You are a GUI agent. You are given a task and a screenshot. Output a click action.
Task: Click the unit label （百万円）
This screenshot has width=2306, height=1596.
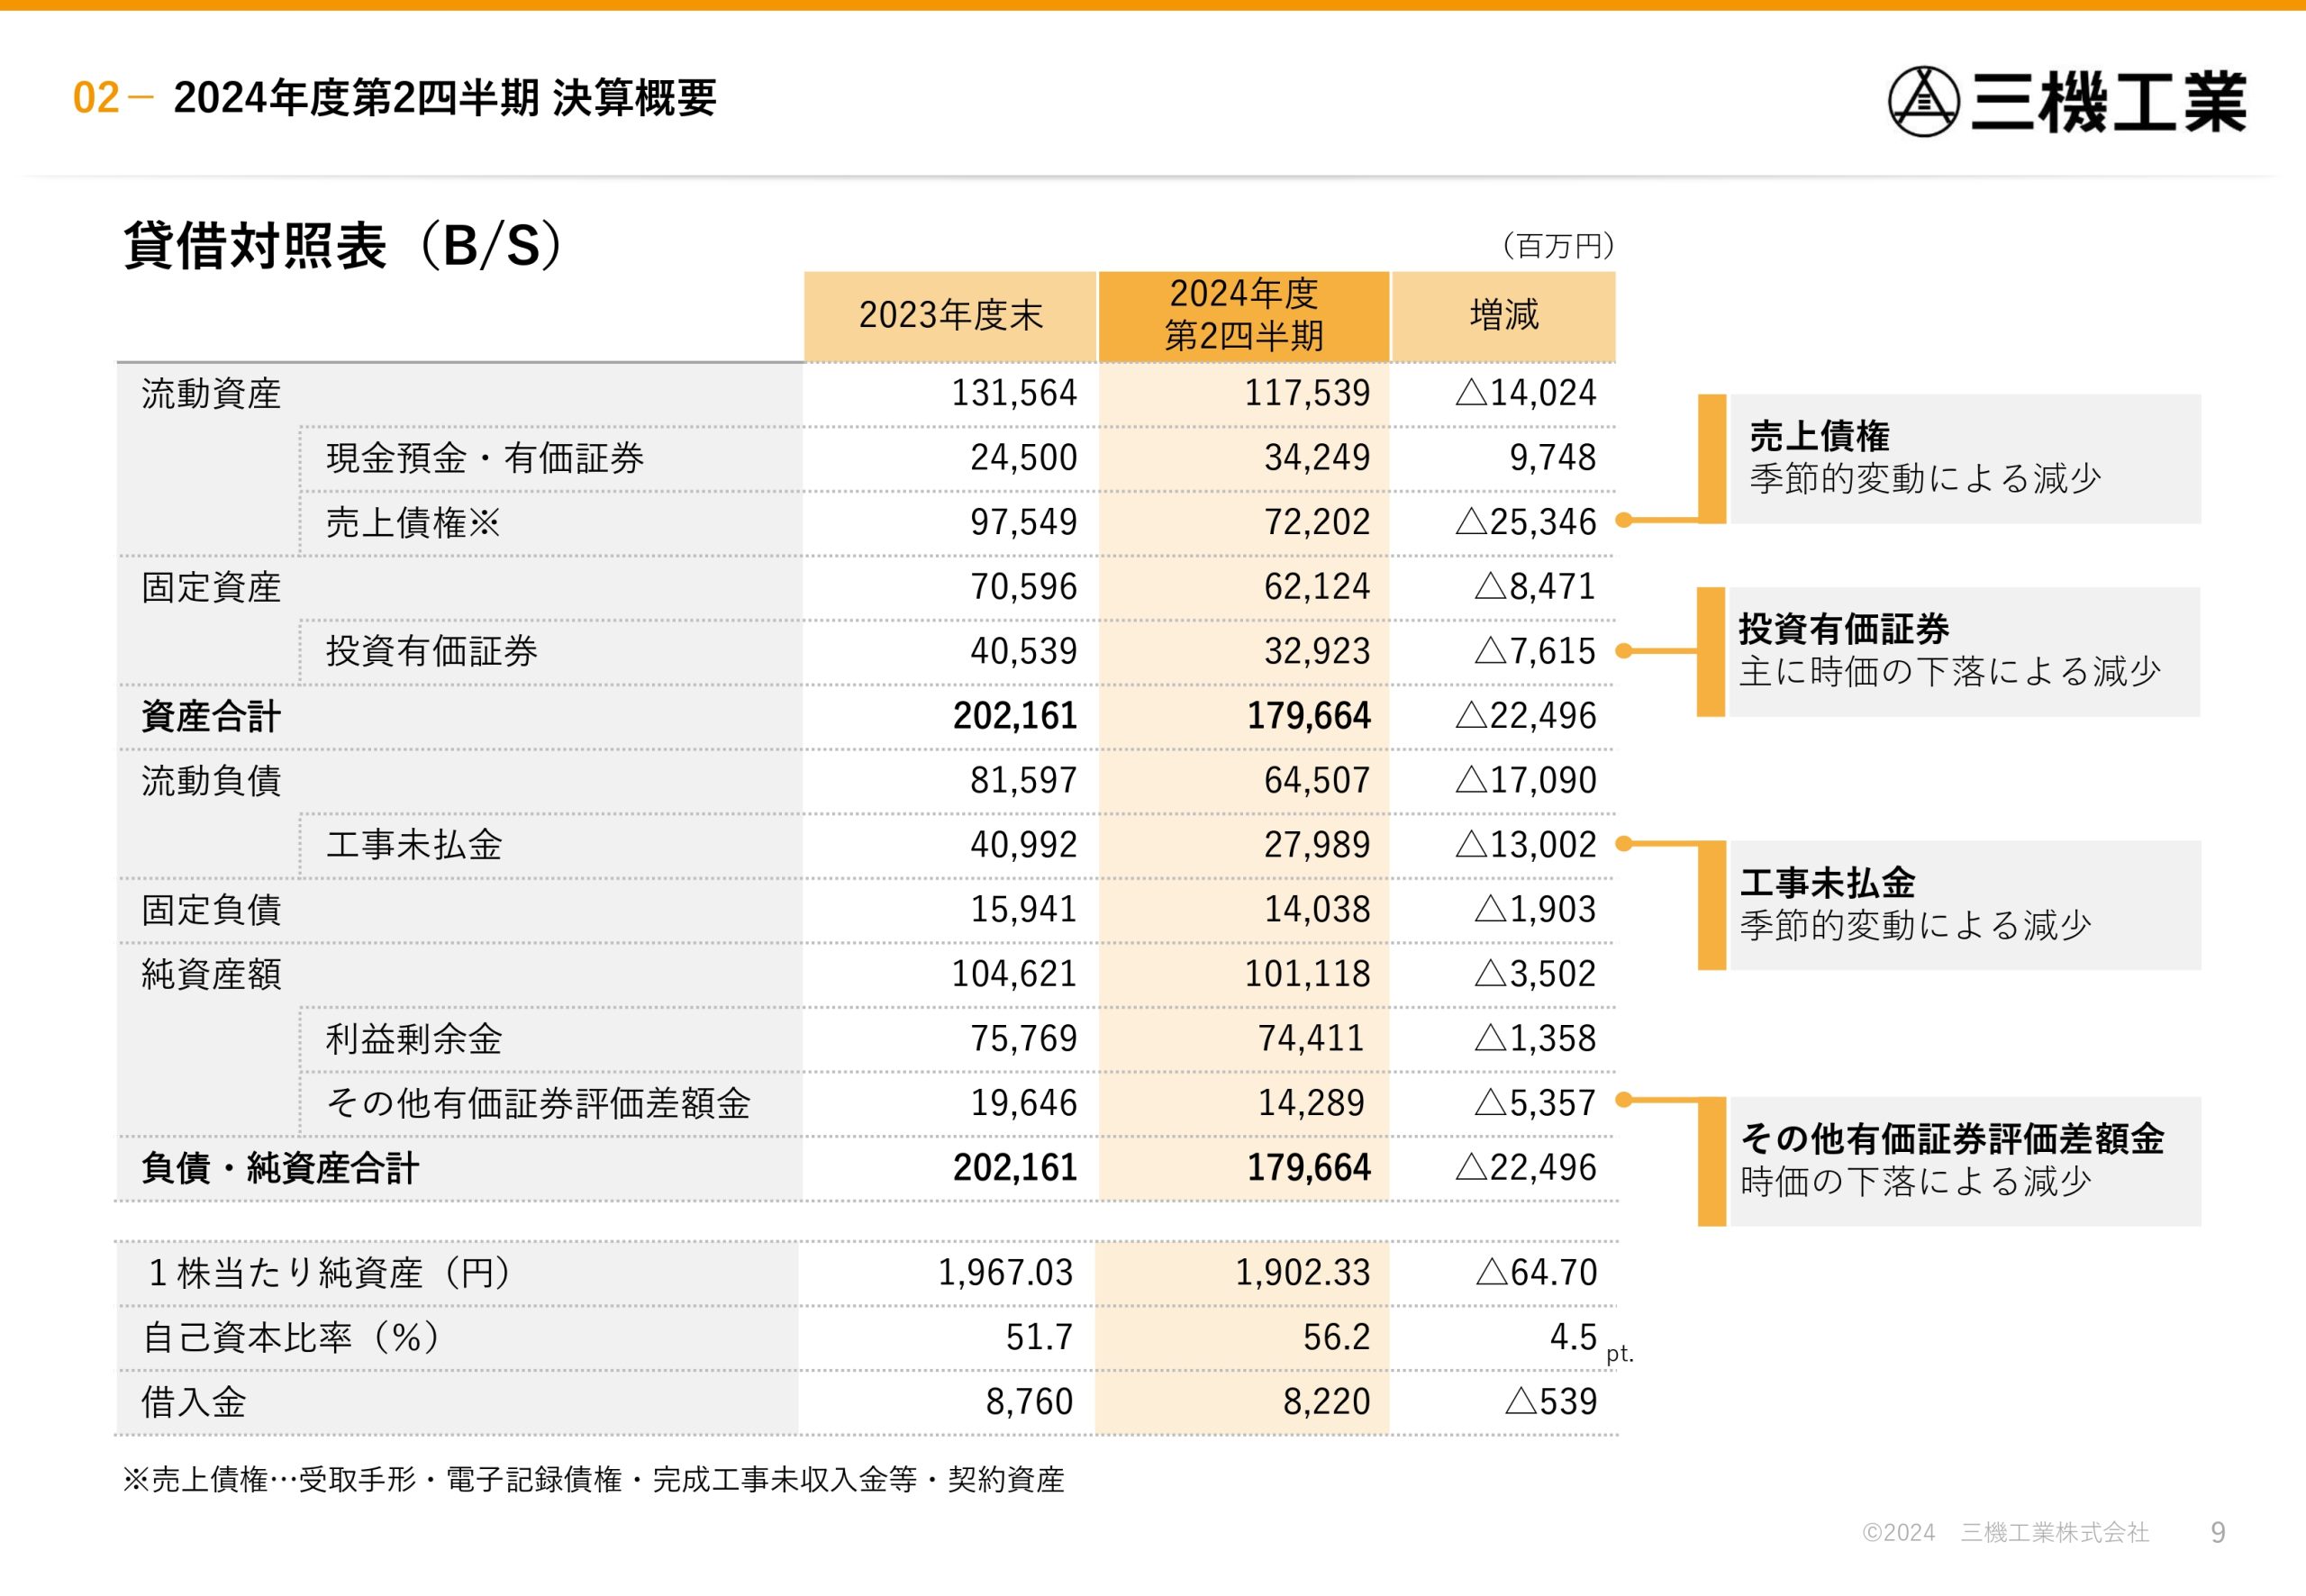pos(1558,245)
